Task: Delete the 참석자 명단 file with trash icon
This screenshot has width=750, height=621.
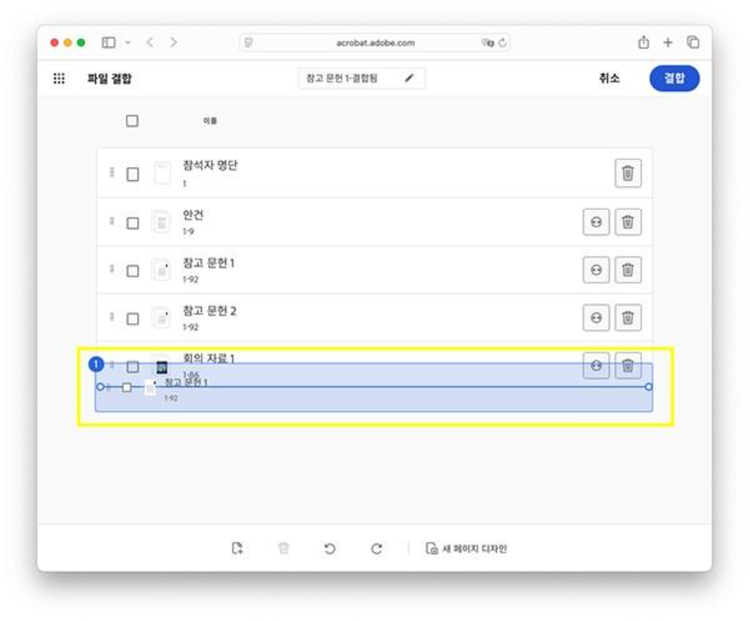Action: pyautogui.click(x=628, y=173)
